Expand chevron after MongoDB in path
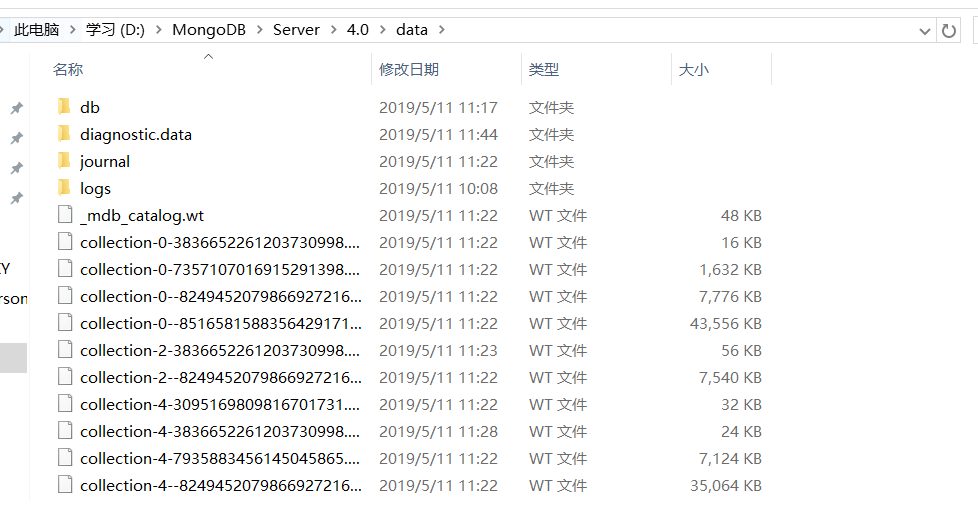 (x=259, y=29)
